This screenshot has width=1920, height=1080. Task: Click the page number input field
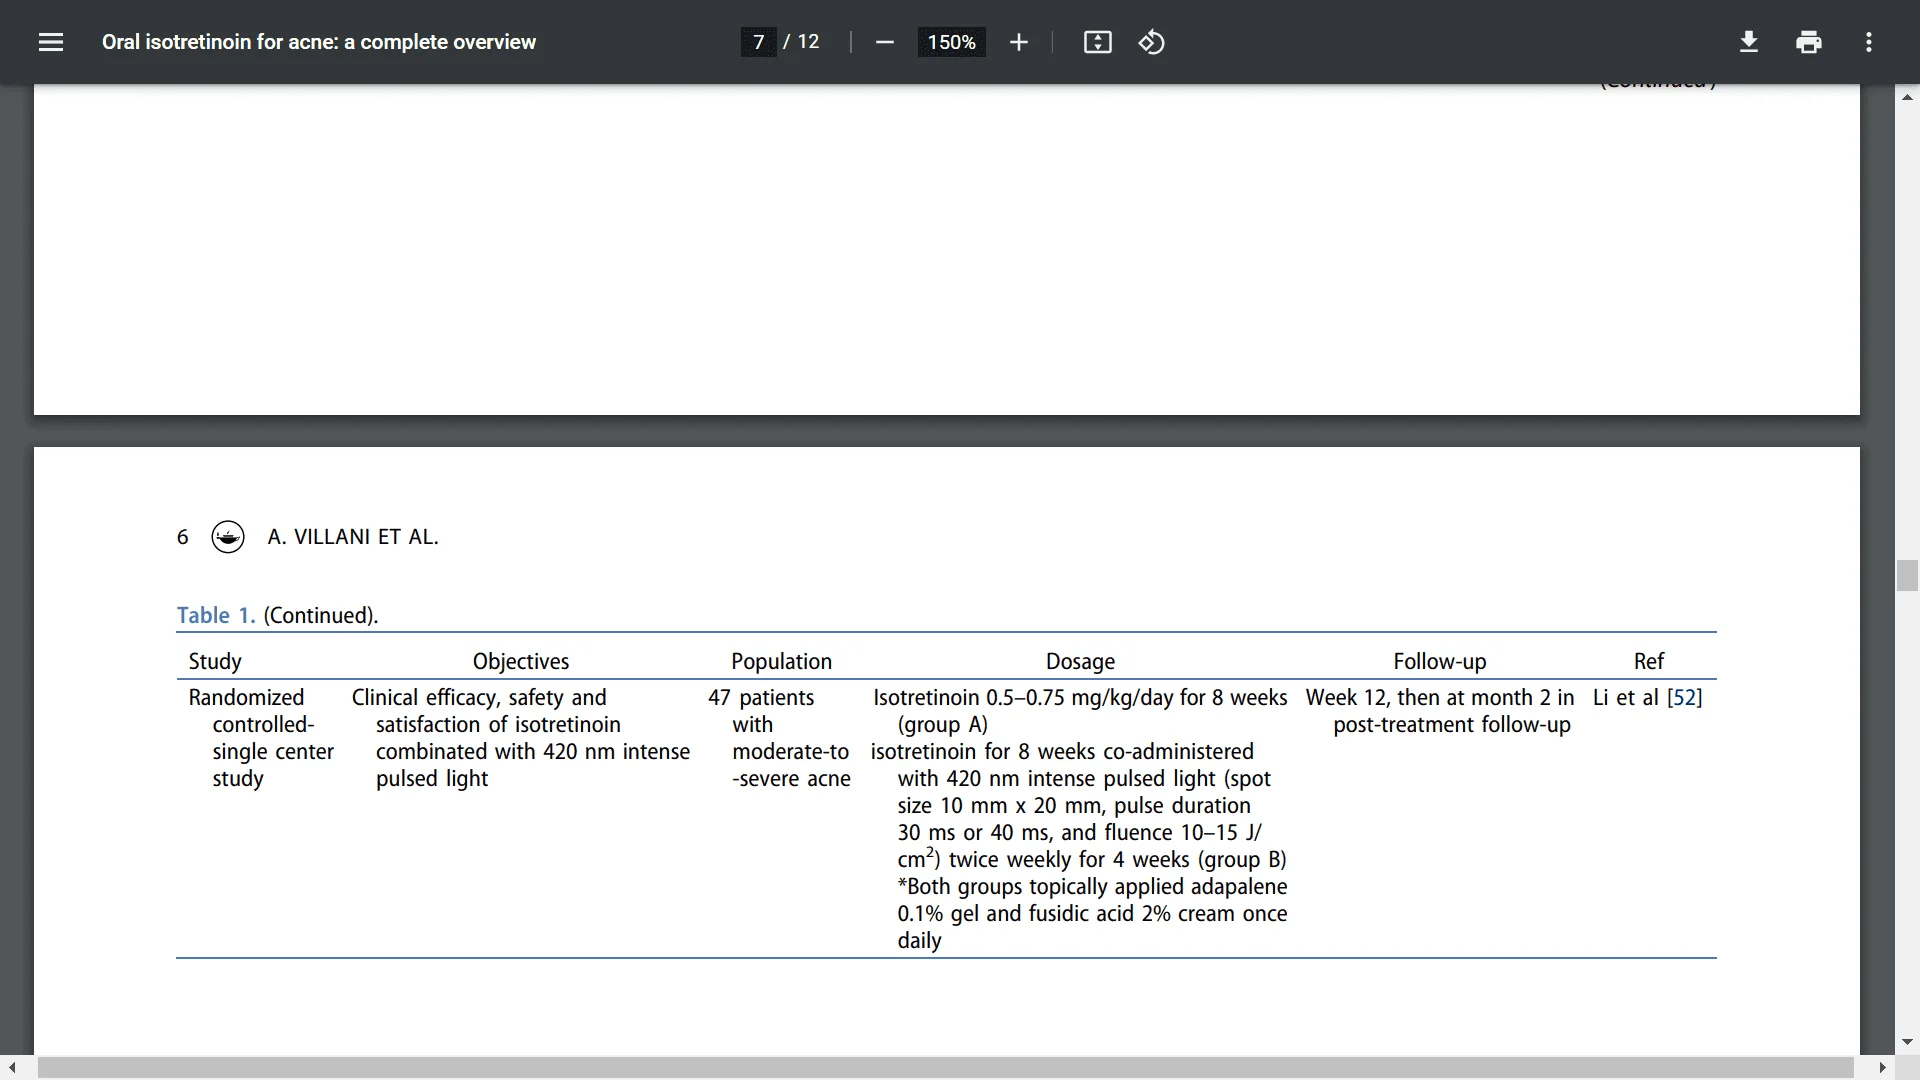pyautogui.click(x=759, y=42)
